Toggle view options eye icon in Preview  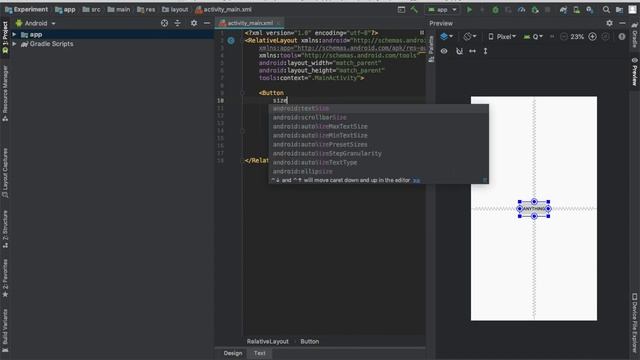pyautogui.click(x=444, y=51)
